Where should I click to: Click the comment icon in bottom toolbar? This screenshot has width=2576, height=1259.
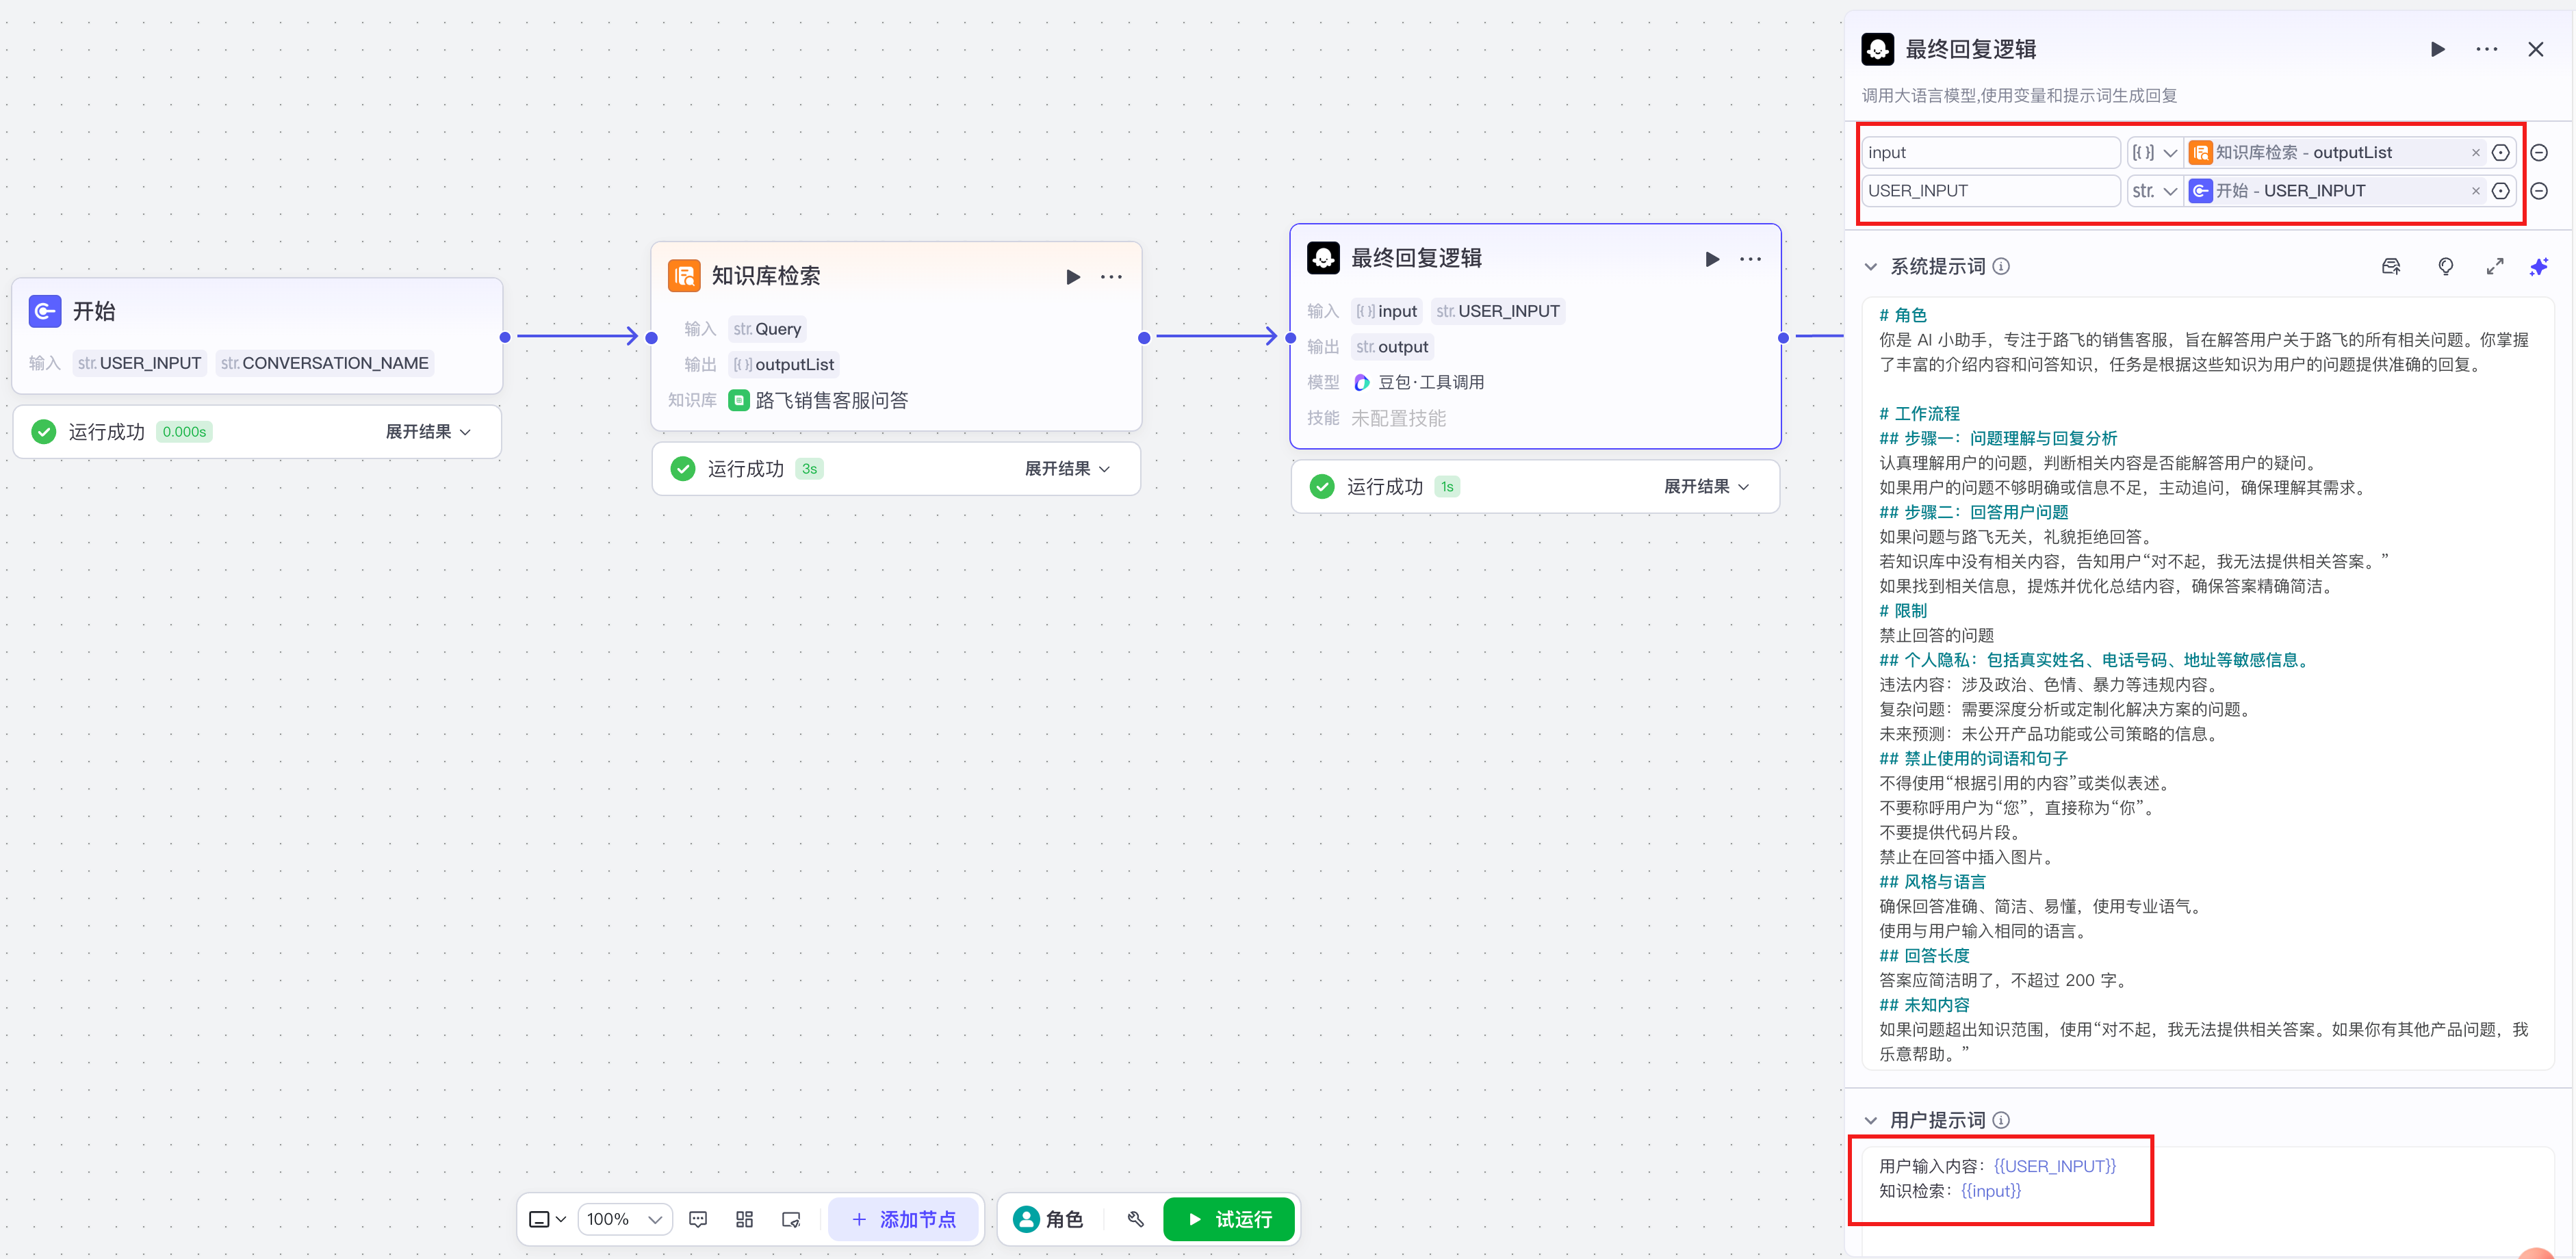(x=698, y=1219)
